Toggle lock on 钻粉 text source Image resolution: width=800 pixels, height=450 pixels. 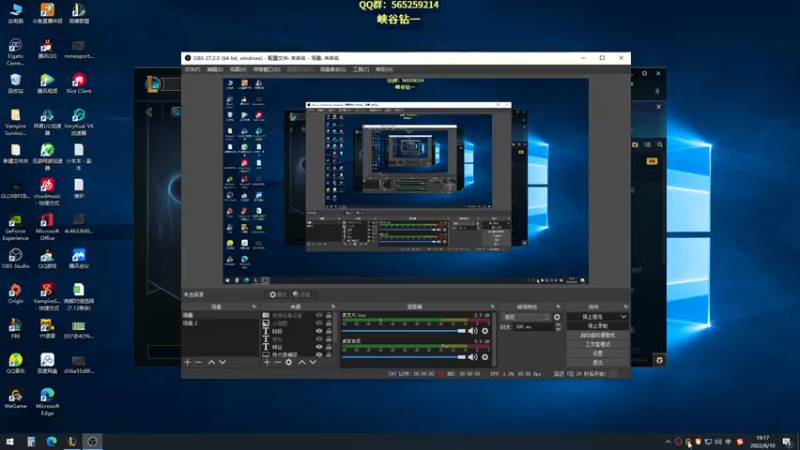(329, 331)
